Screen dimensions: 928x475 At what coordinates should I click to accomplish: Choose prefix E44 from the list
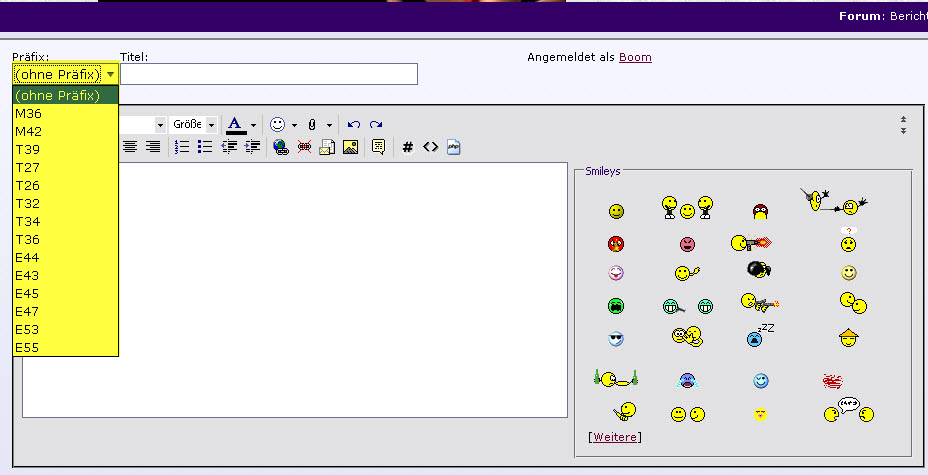click(x=66, y=257)
